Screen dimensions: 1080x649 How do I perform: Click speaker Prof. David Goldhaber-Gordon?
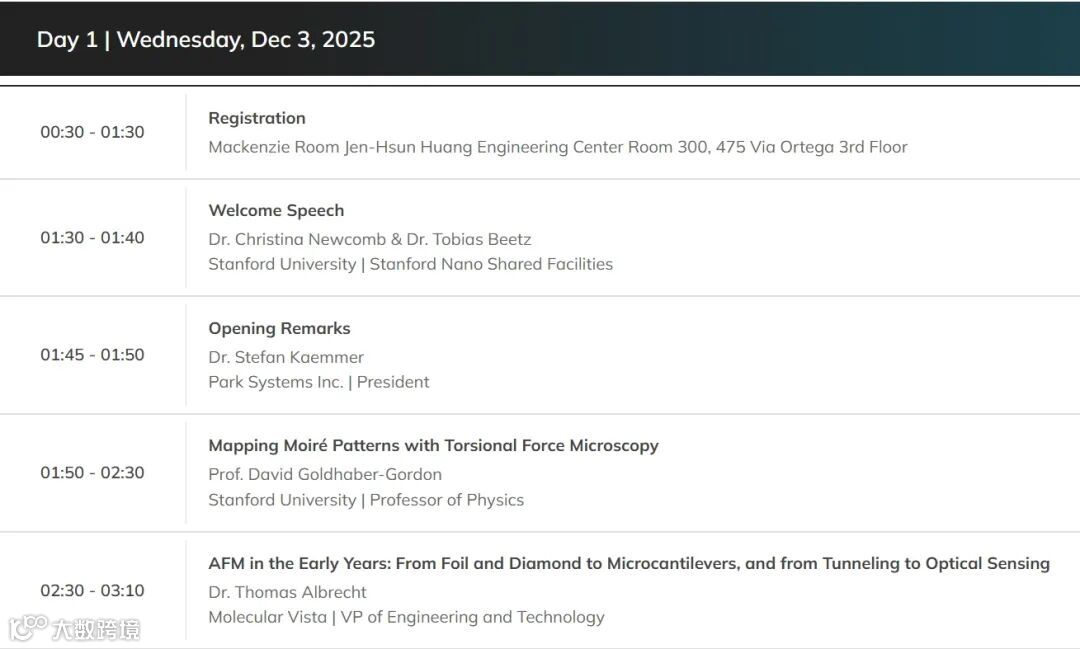(325, 474)
